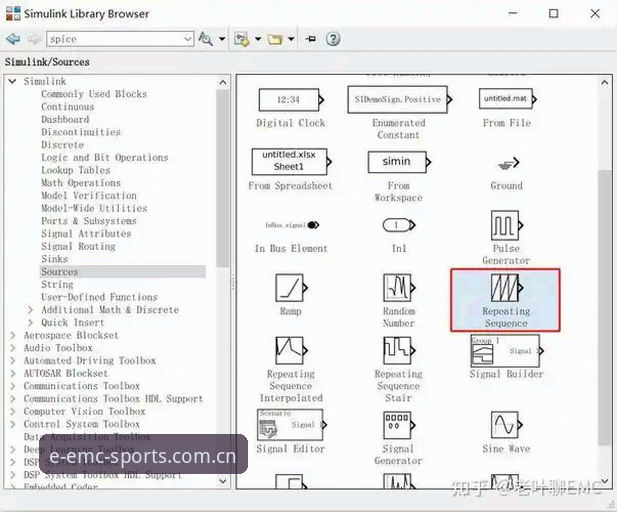617x512 pixels.
Task: Click the block pane scroll-down arrow
Action: 605,481
